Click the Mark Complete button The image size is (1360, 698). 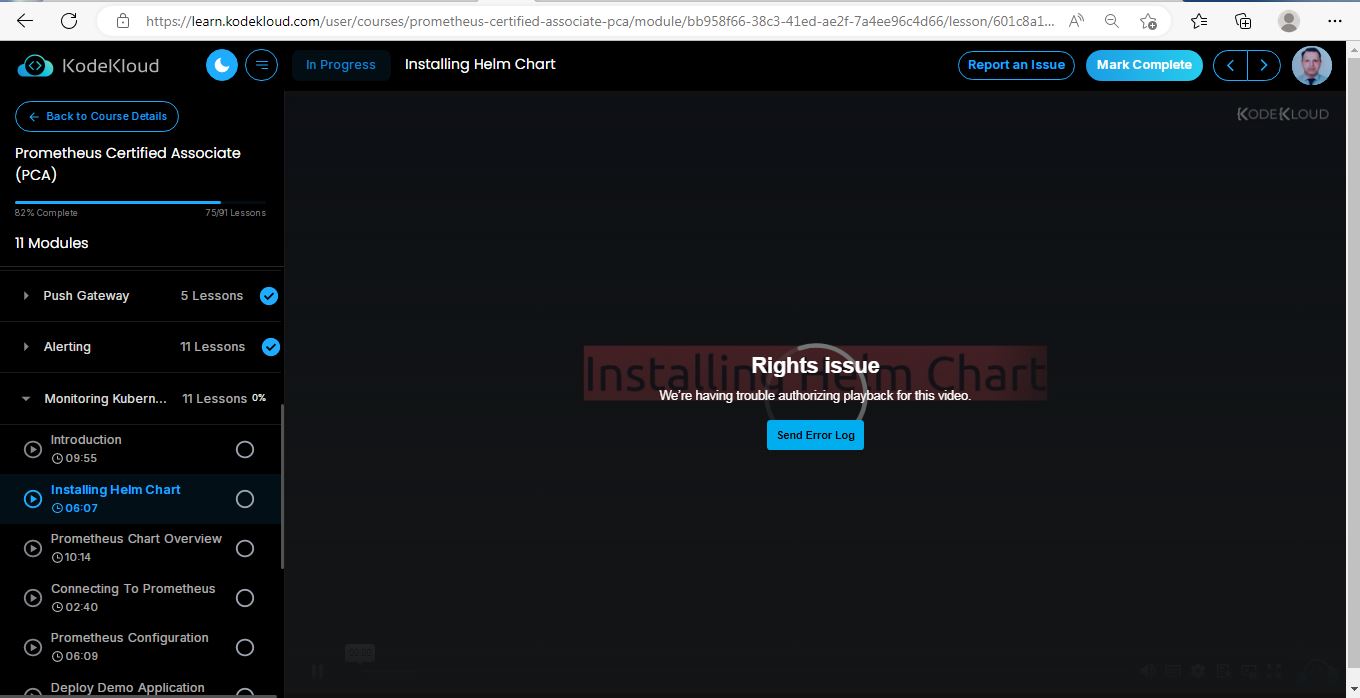[1144, 65]
